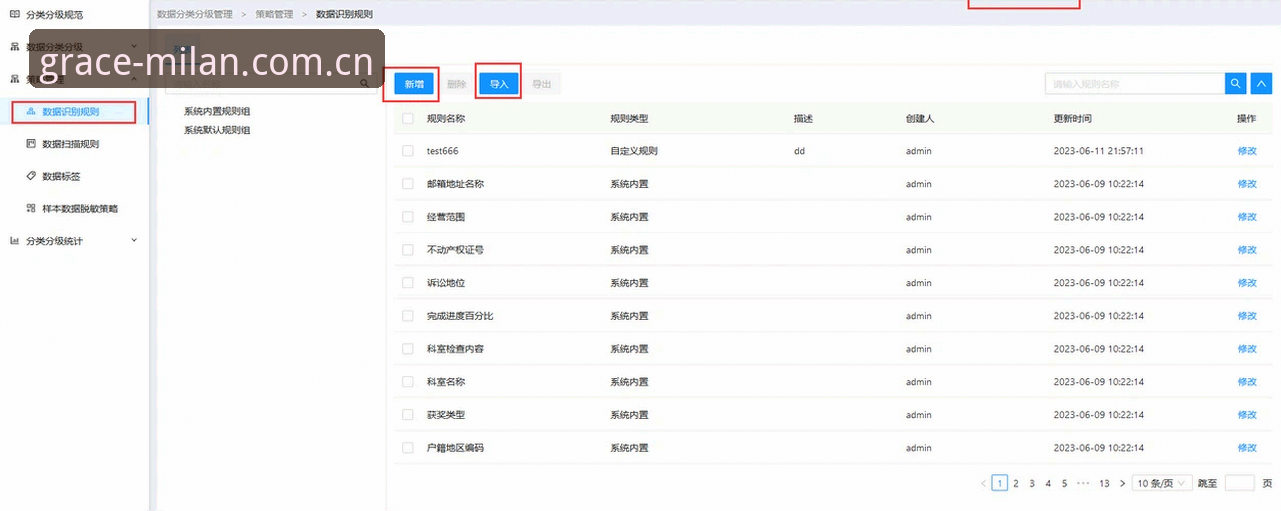The height and width of the screenshot is (511, 1281).
Task: Click the 数据标签 tag icon
Action: click(x=31, y=176)
